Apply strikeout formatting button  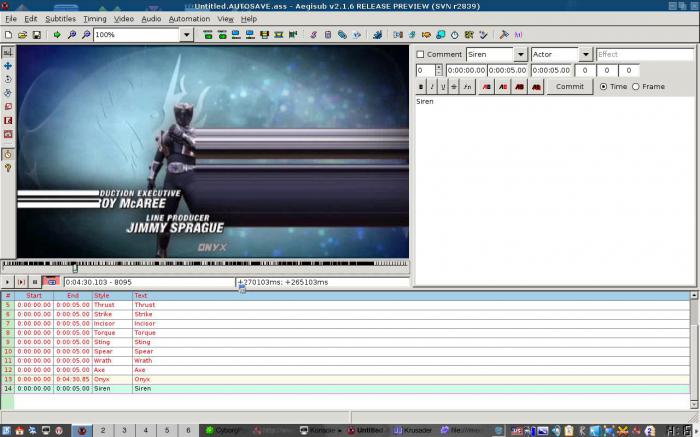pyautogui.click(x=454, y=87)
